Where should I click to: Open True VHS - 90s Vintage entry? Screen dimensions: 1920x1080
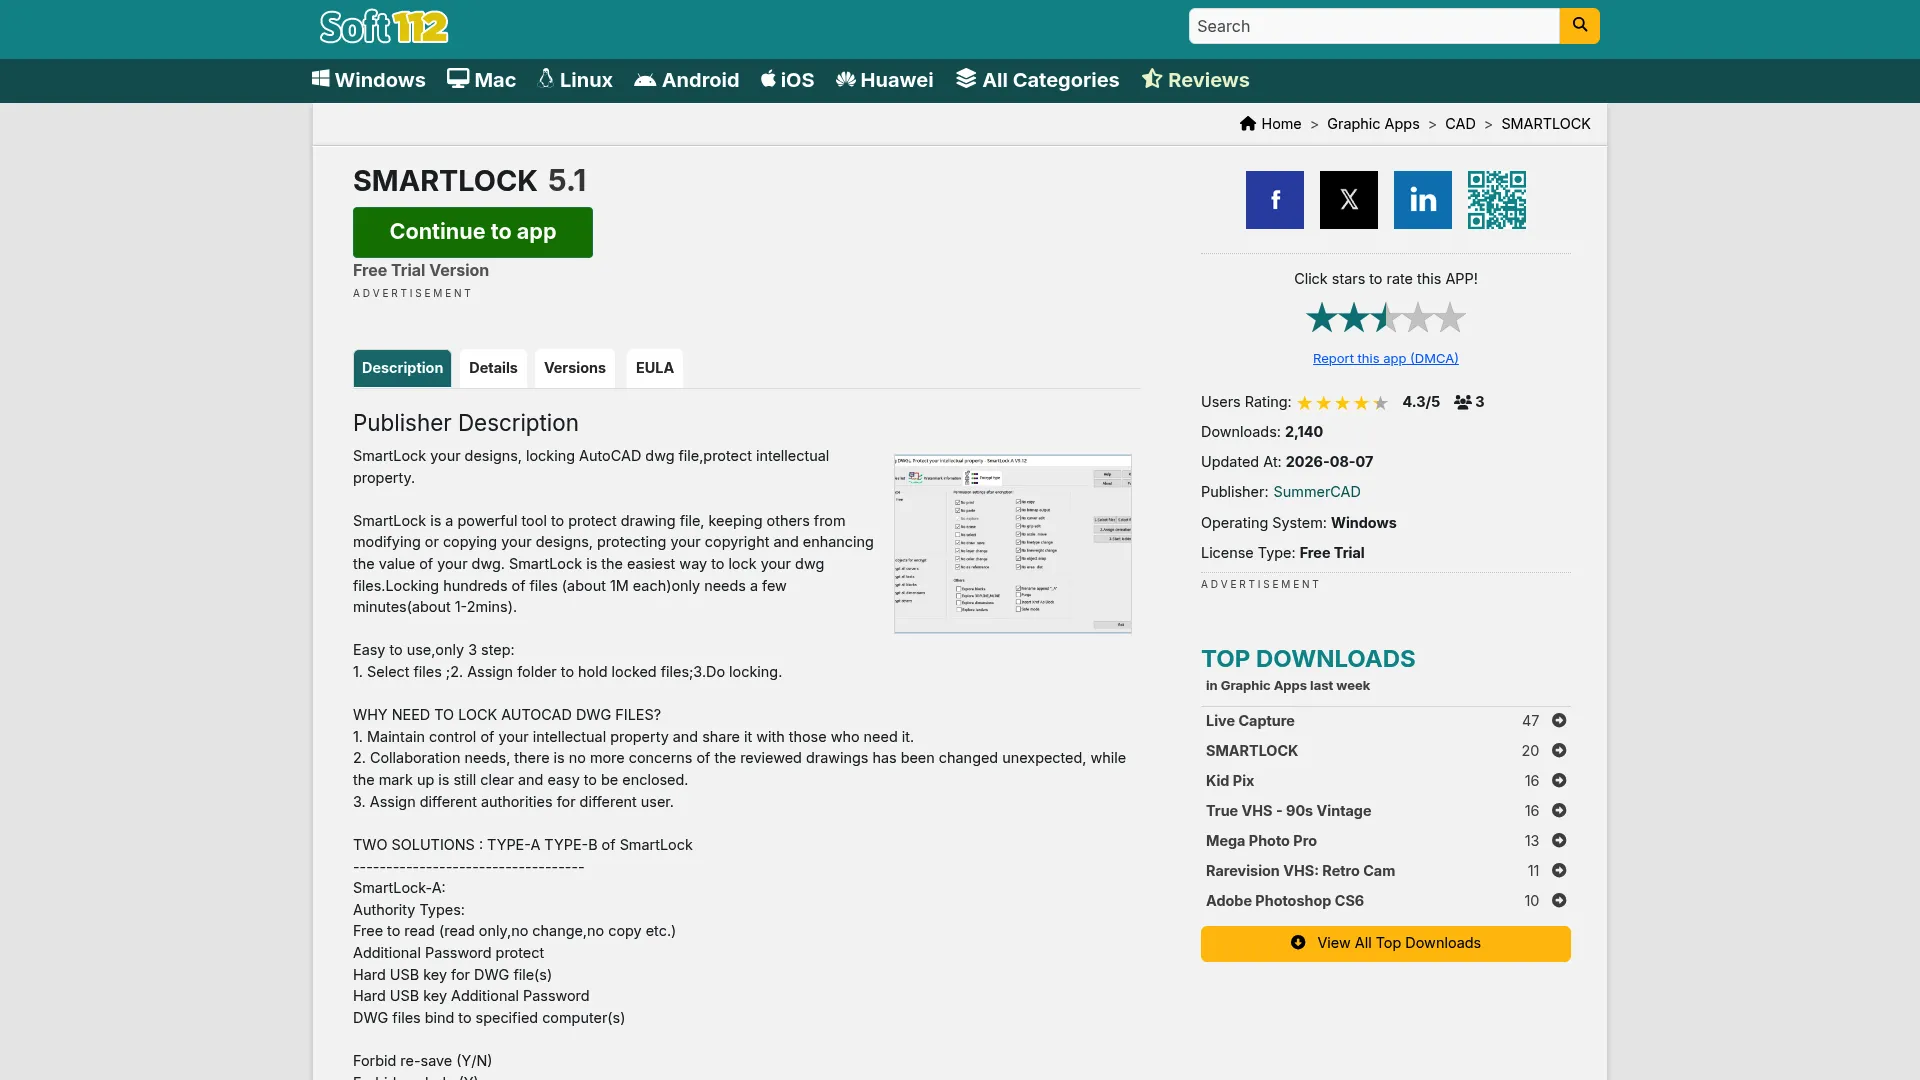[1289, 811]
